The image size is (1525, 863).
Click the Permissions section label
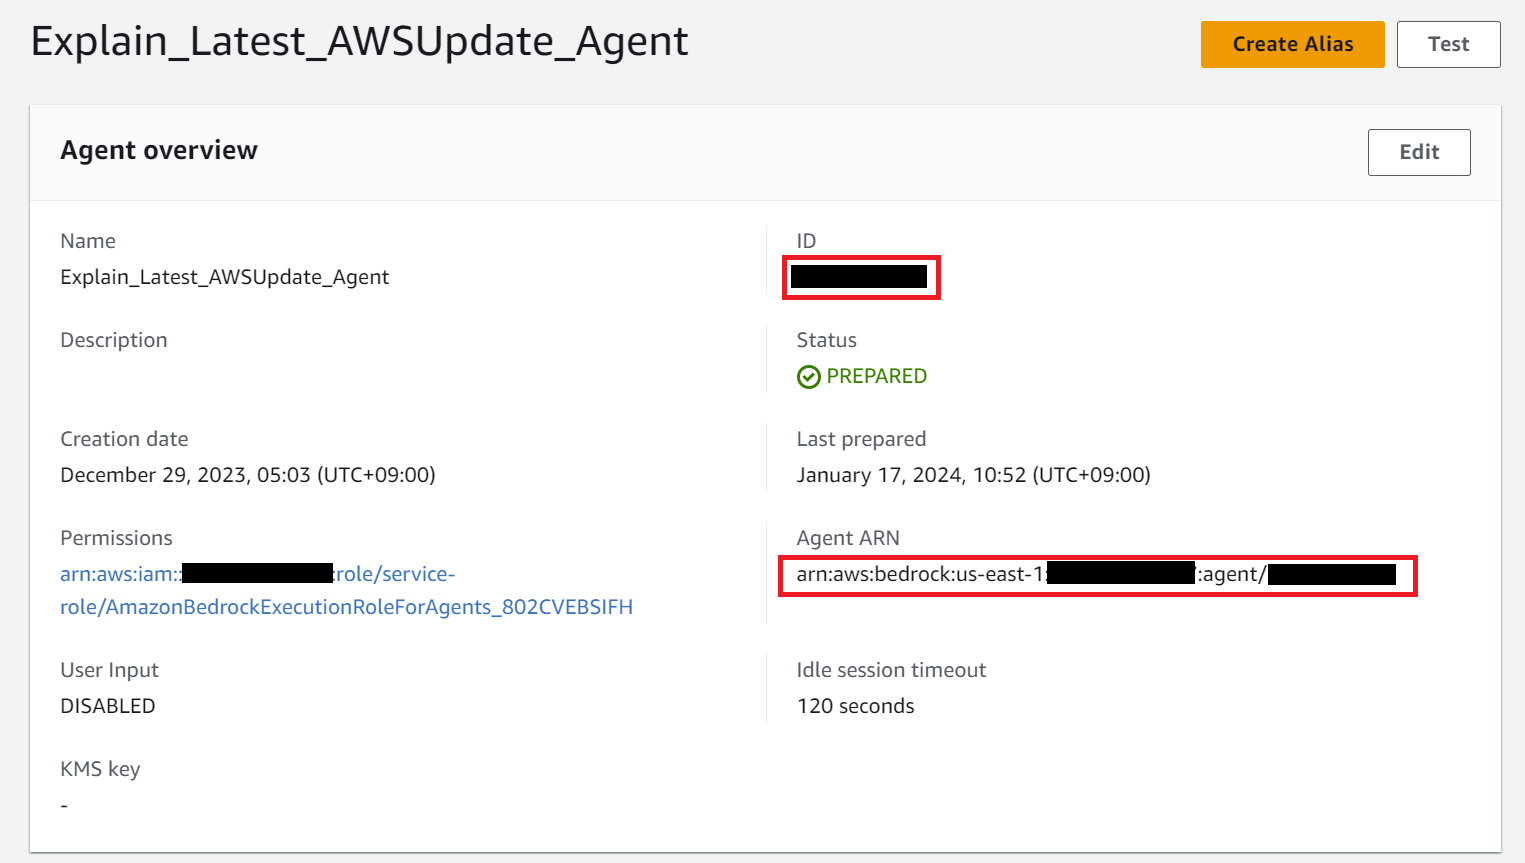(x=116, y=537)
